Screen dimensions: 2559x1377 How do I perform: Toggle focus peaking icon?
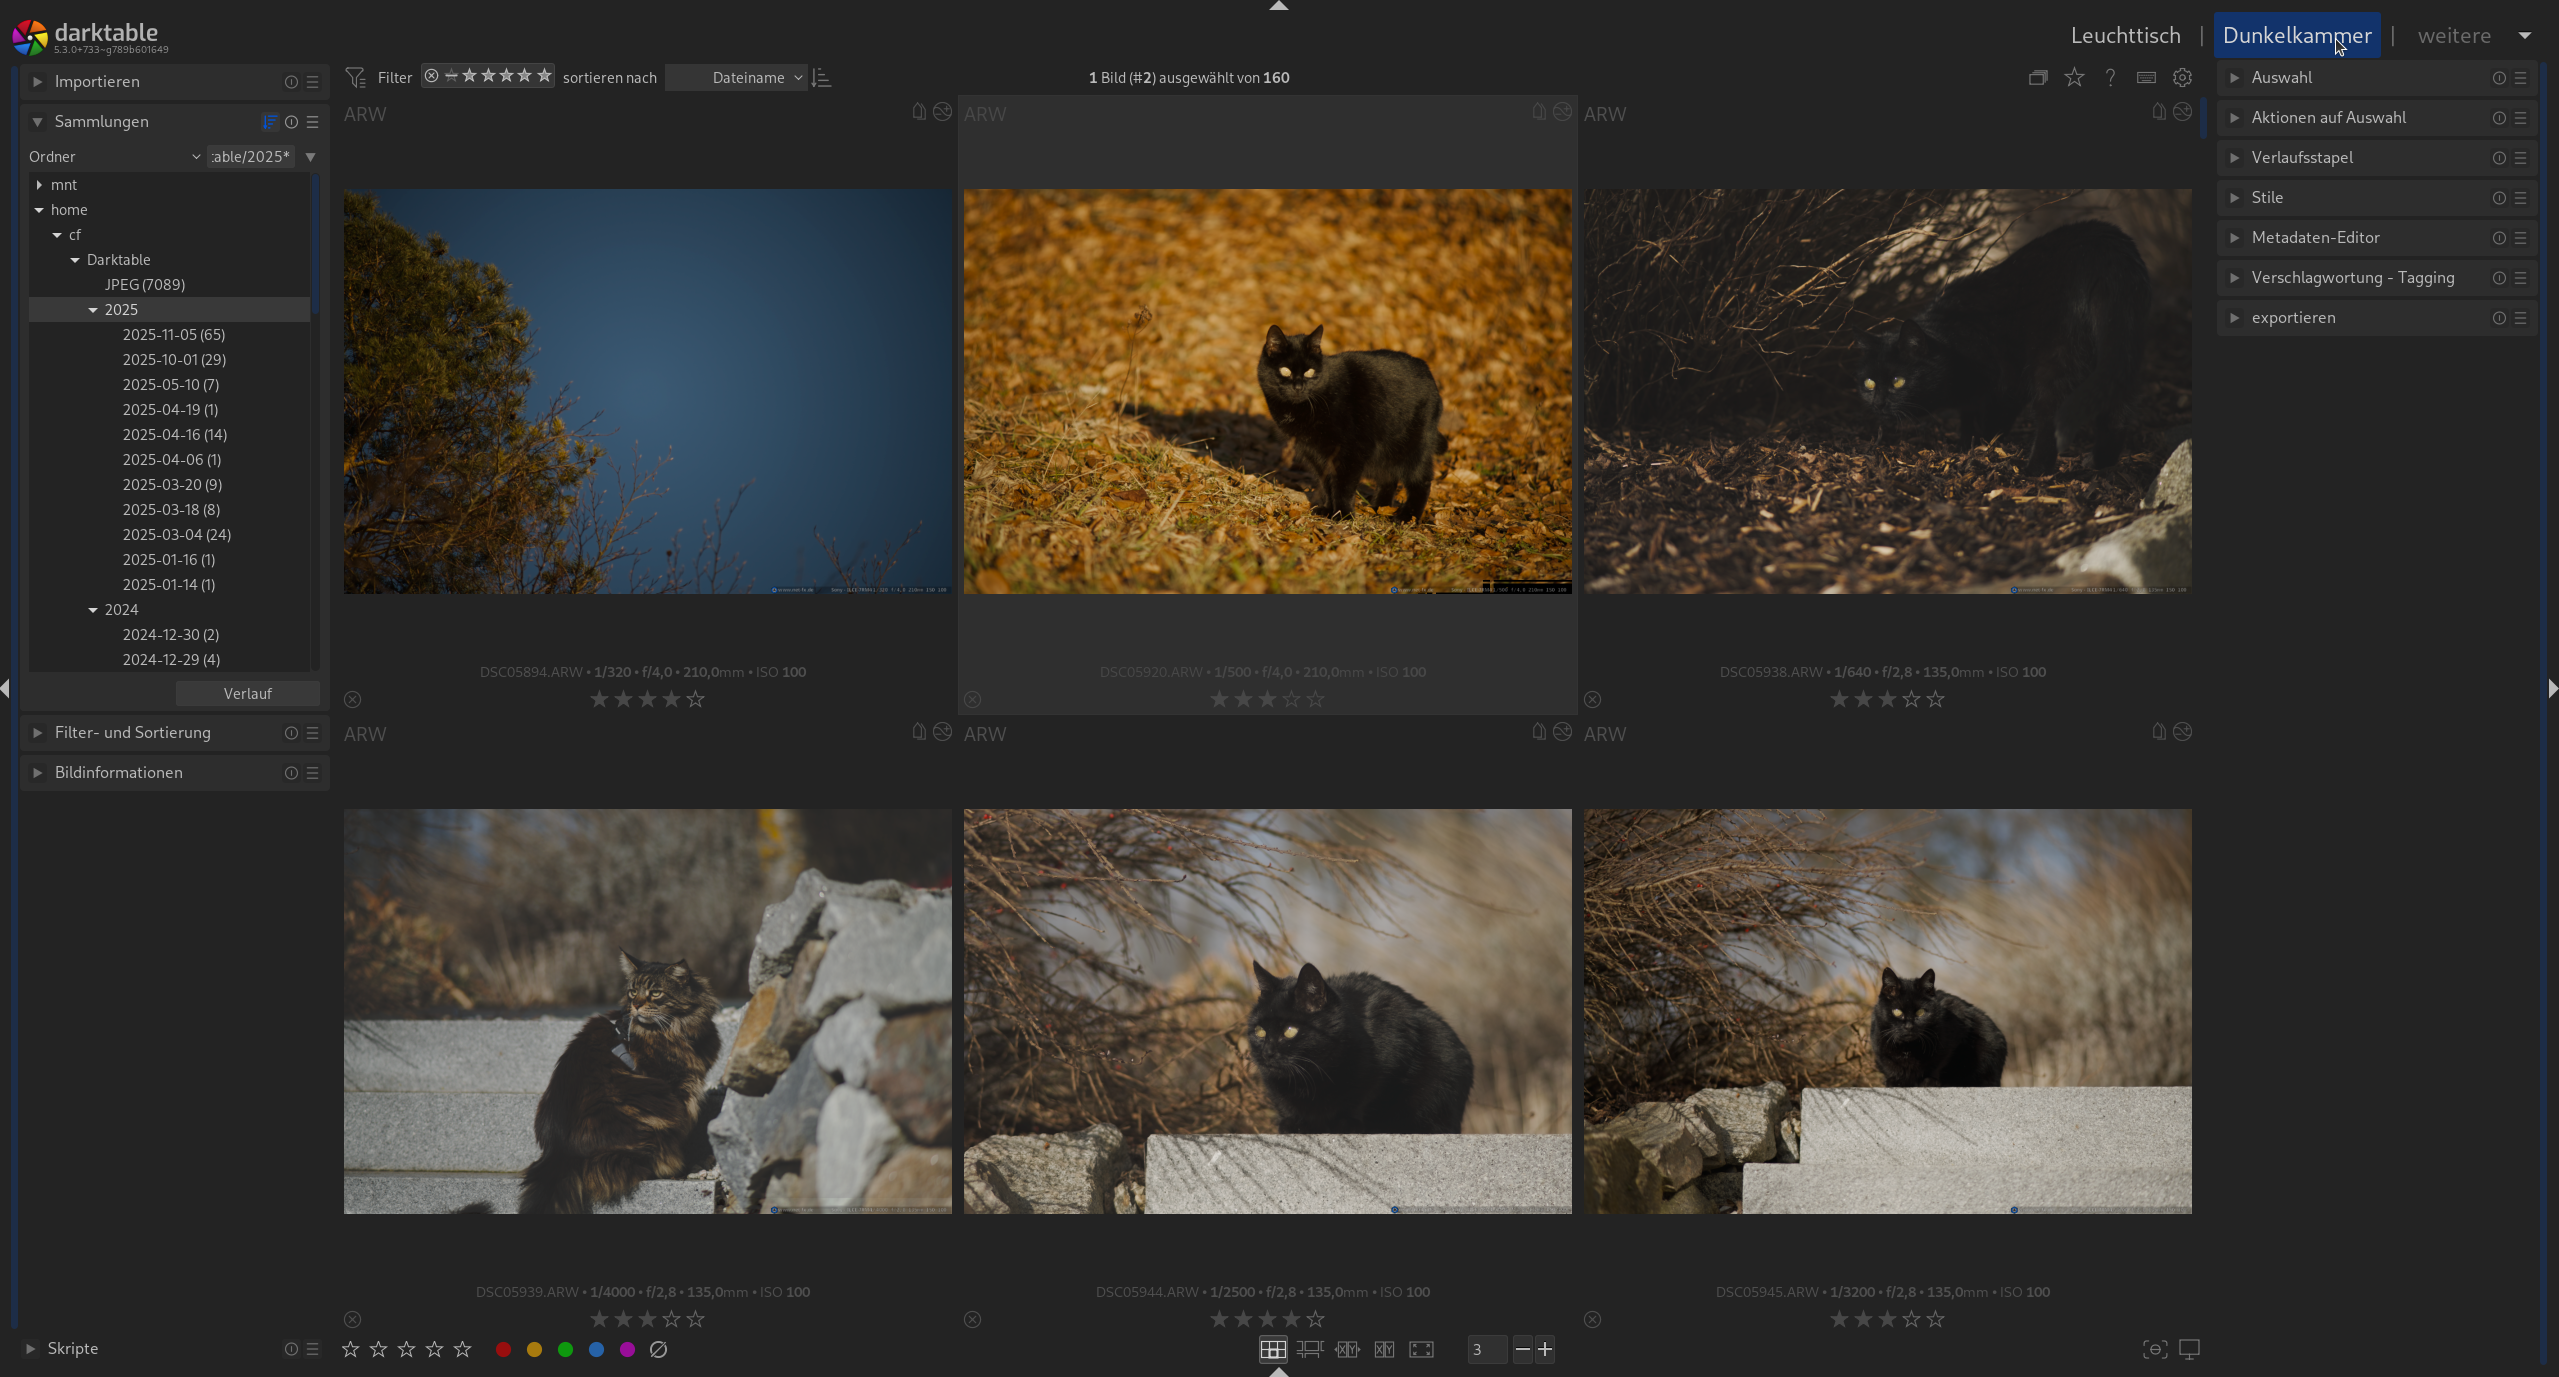[2154, 1349]
